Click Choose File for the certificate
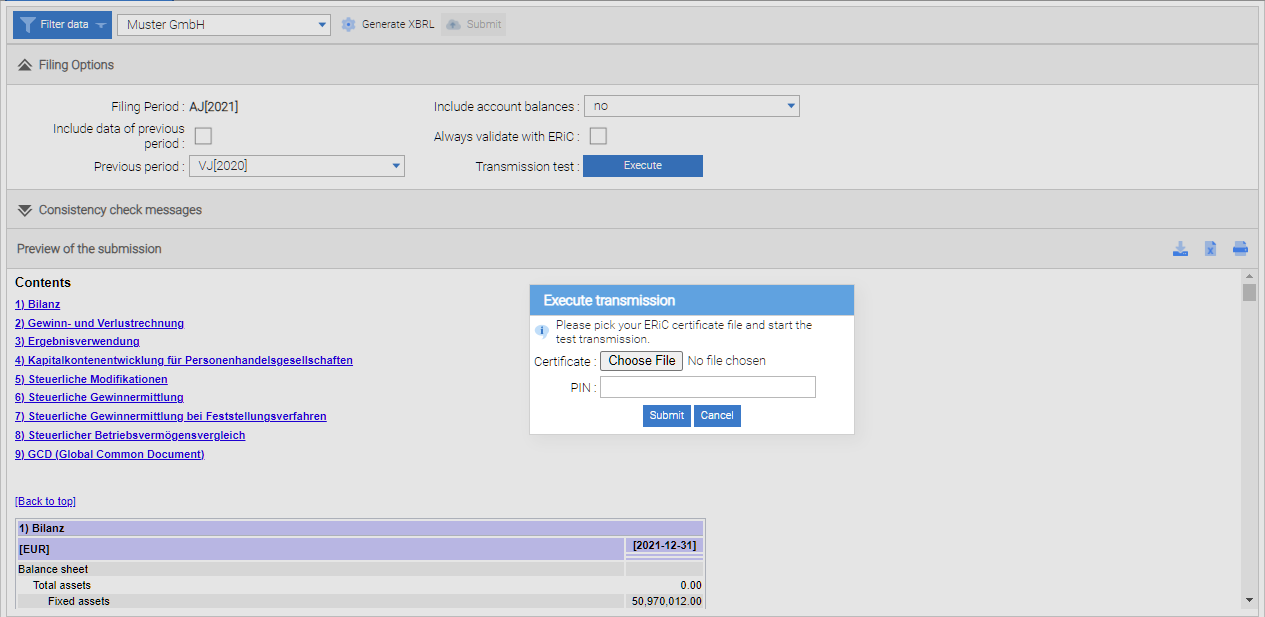The height and width of the screenshot is (617, 1265). pyautogui.click(x=643, y=361)
